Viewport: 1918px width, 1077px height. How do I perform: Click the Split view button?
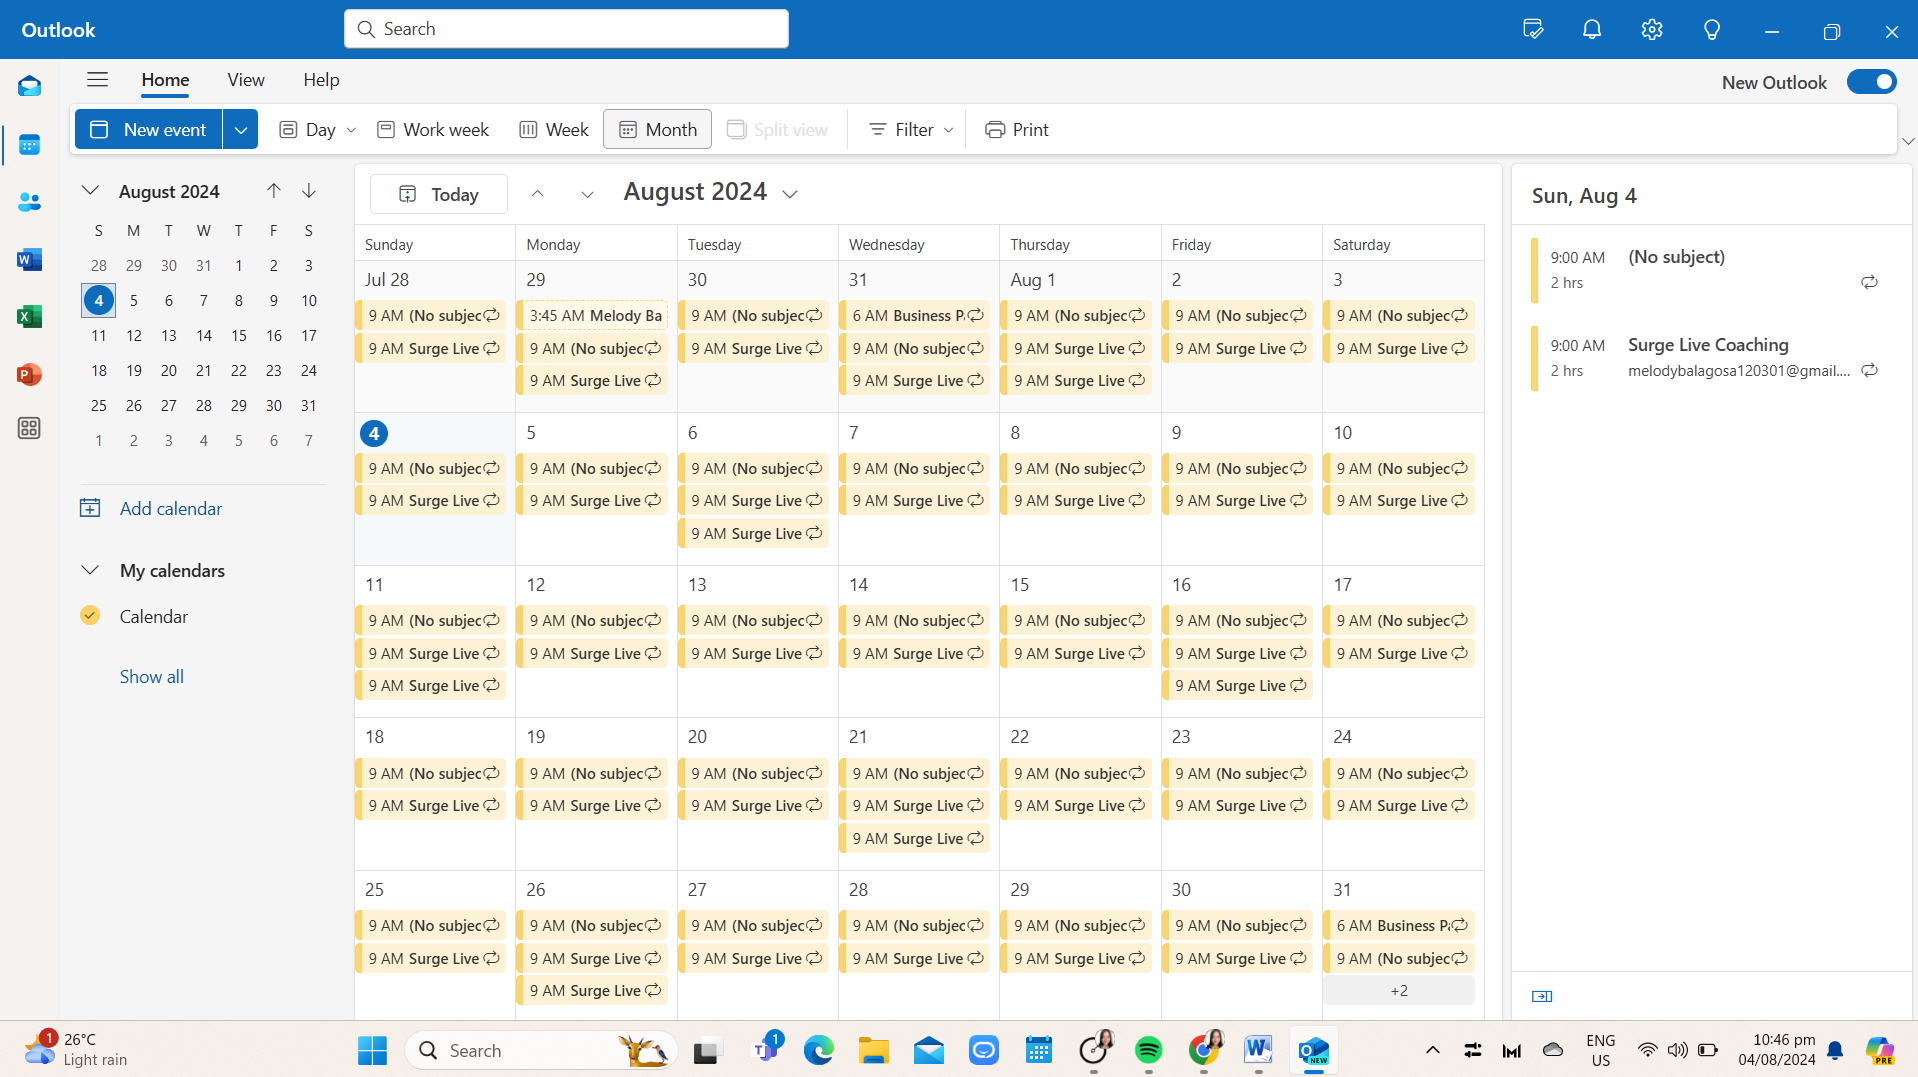[x=777, y=130]
